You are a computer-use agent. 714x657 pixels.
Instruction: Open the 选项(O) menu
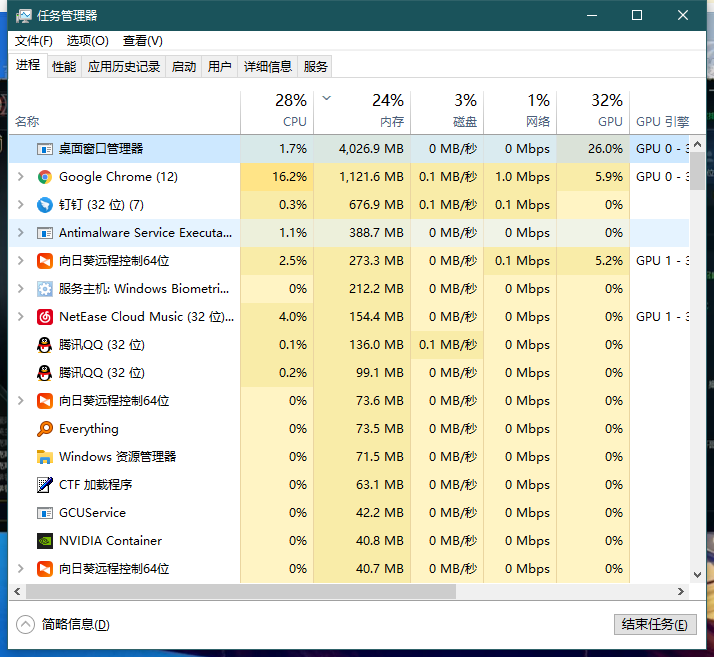[x=87, y=41]
